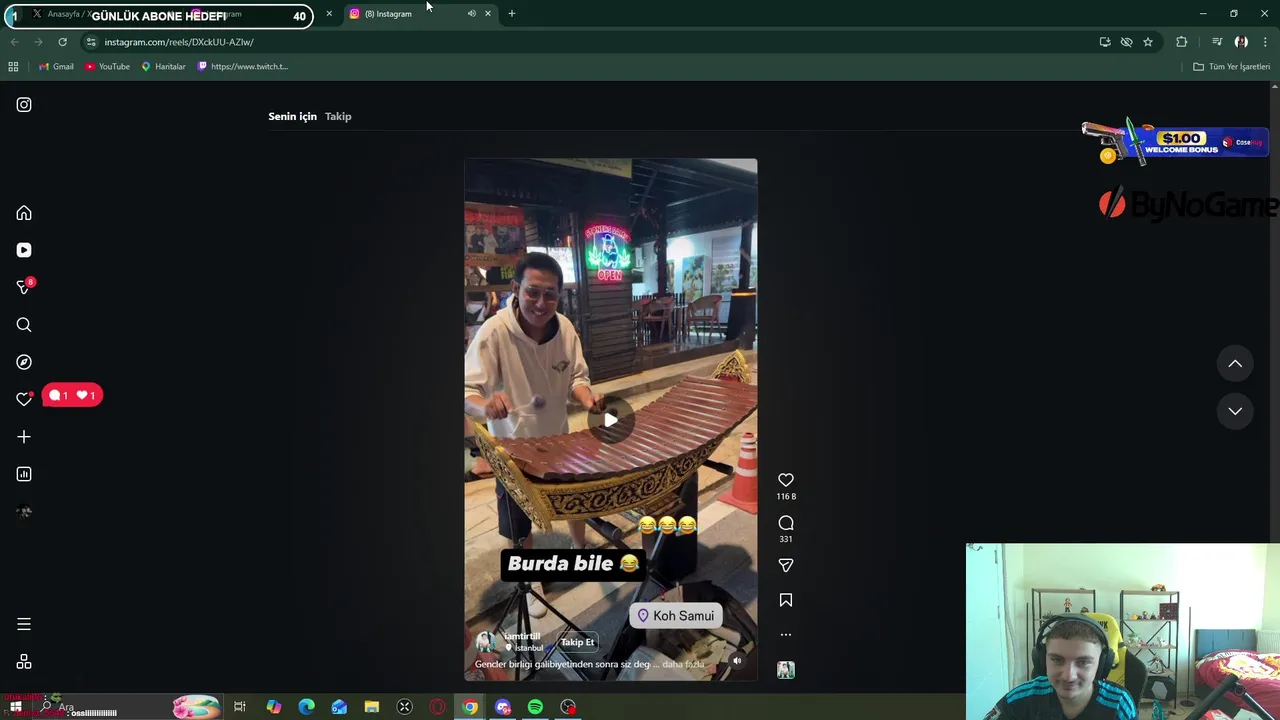This screenshot has height=720, width=1280.
Task: Go to previous reel with up chevron
Action: (x=1235, y=364)
